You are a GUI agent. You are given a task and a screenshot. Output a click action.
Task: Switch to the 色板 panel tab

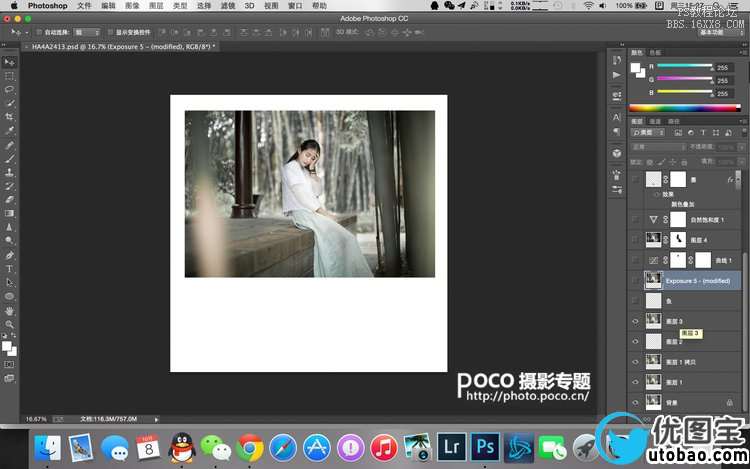(656, 52)
